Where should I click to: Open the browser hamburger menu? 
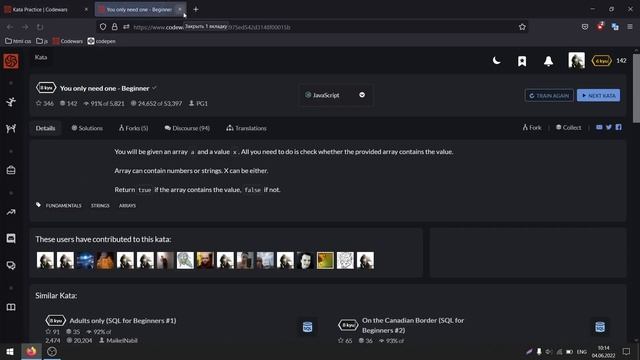tap(630, 27)
